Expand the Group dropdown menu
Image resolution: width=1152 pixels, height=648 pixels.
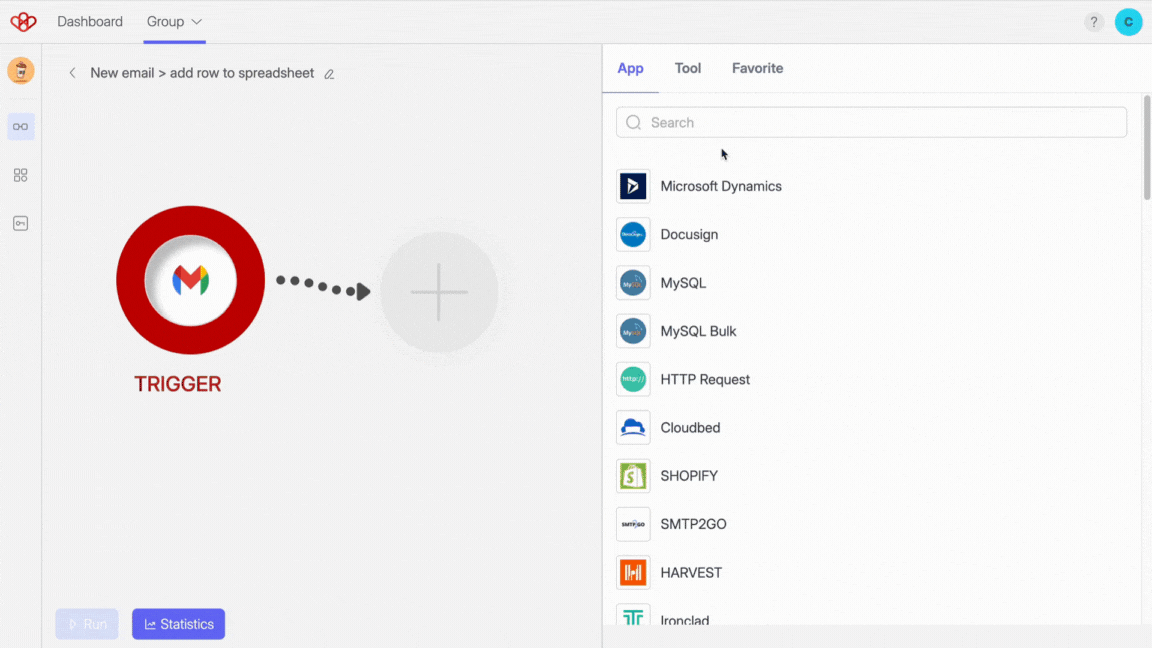click(x=174, y=22)
